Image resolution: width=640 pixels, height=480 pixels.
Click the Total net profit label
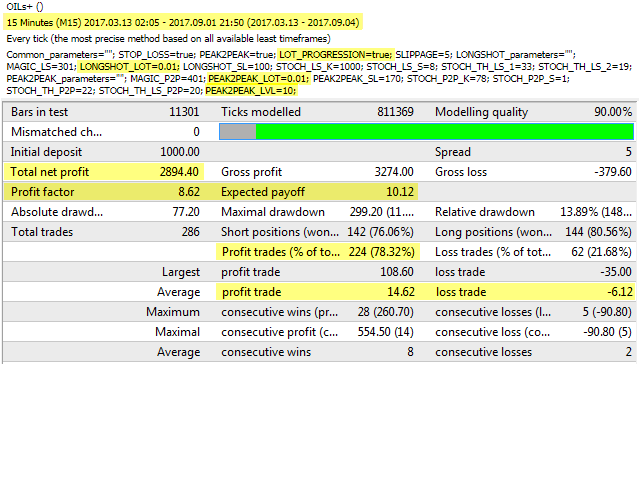tap(50, 172)
